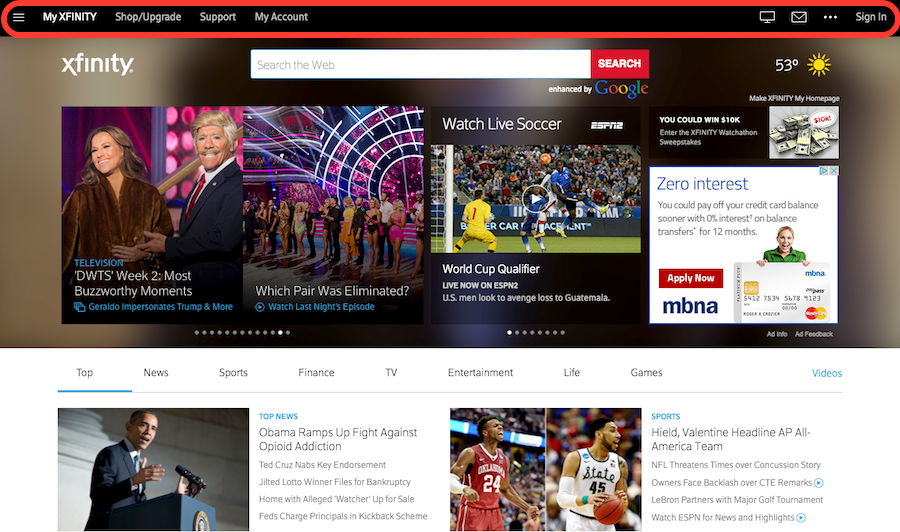This screenshot has height=532, width=900.
Task: Click gallery icon by Geraldo Impersonates Trump
Action: coord(79,307)
